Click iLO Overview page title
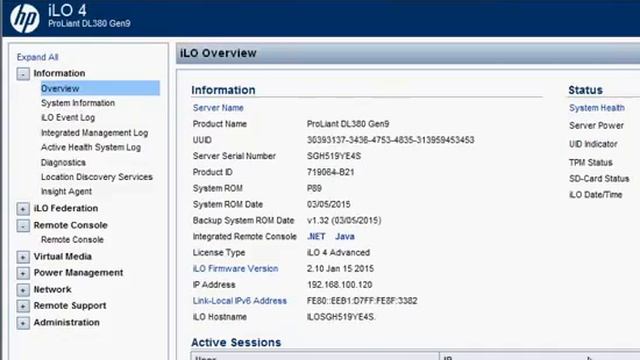 click(x=218, y=53)
